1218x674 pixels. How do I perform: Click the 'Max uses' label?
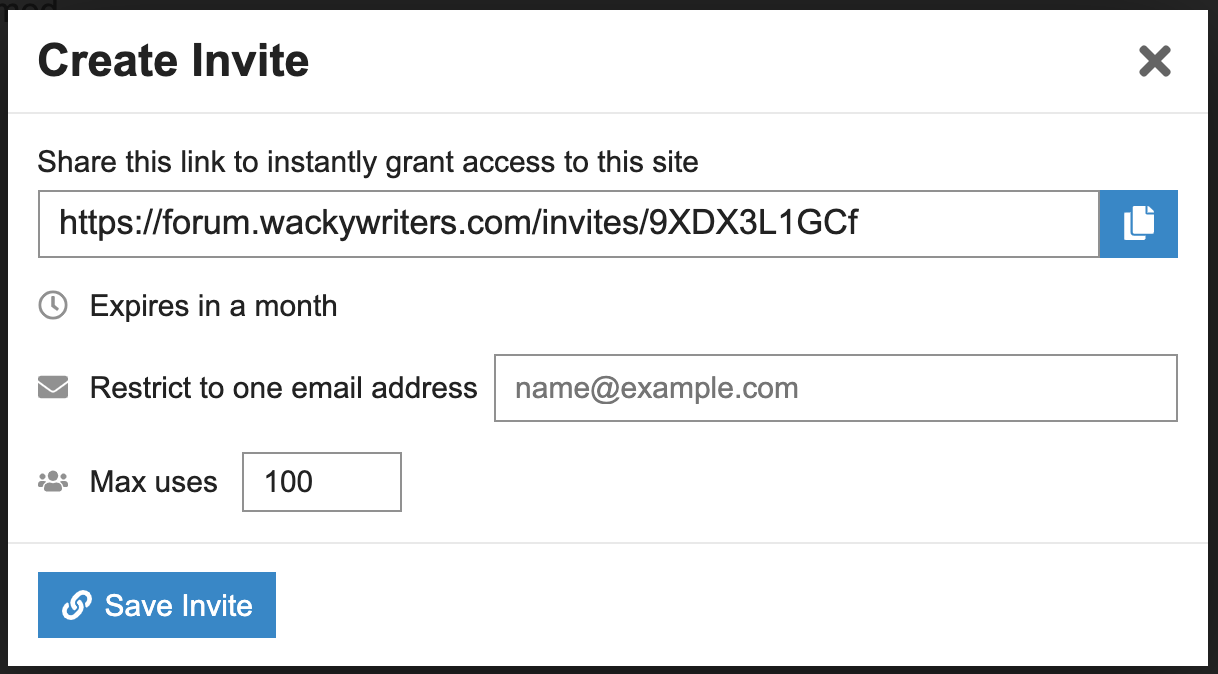[x=153, y=482]
